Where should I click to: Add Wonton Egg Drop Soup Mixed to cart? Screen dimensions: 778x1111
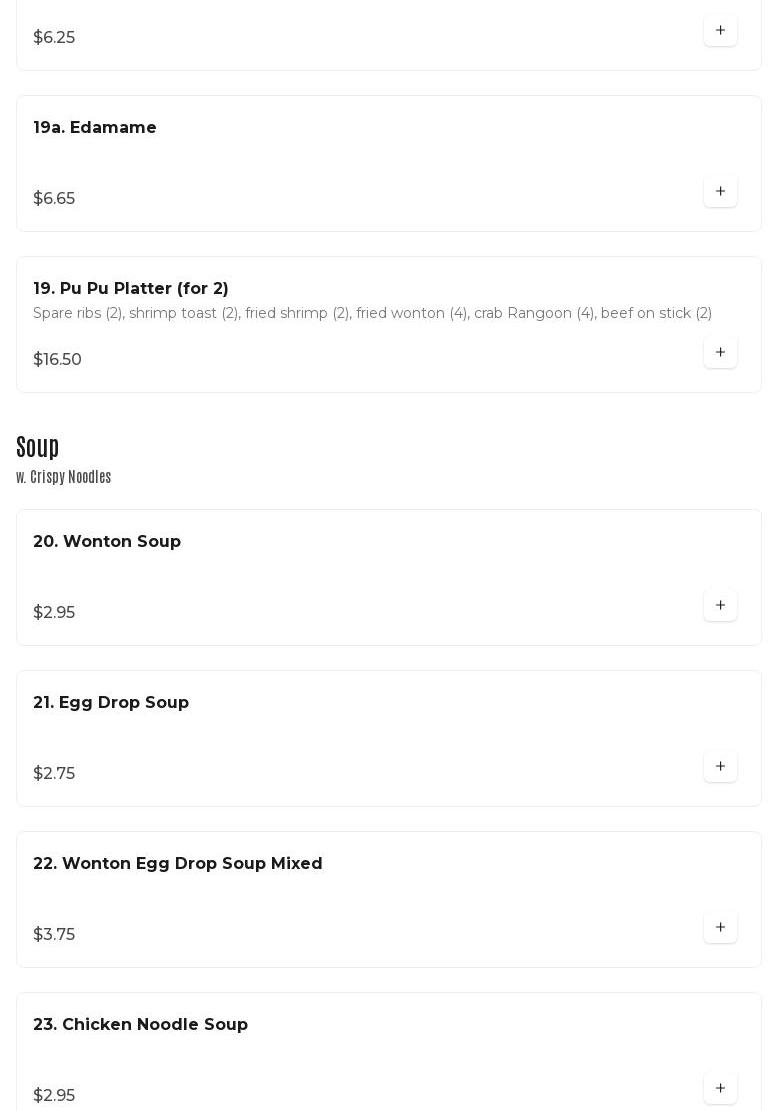(720, 927)
